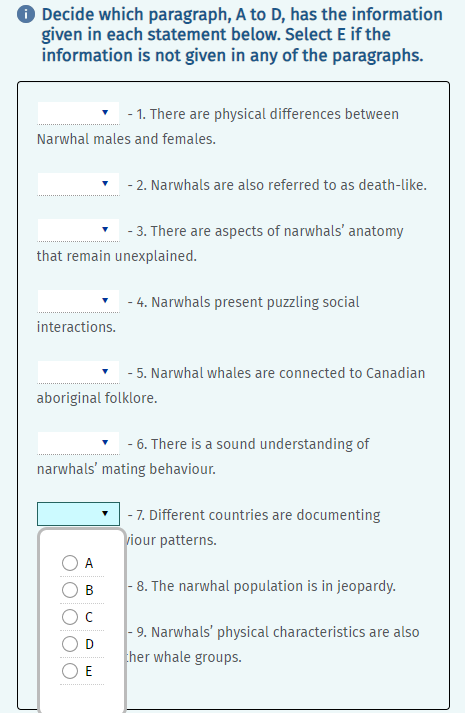Collapse the open dropdown for statement 7
The height and width of the screenshot is (713, 465).
point(78,514)
